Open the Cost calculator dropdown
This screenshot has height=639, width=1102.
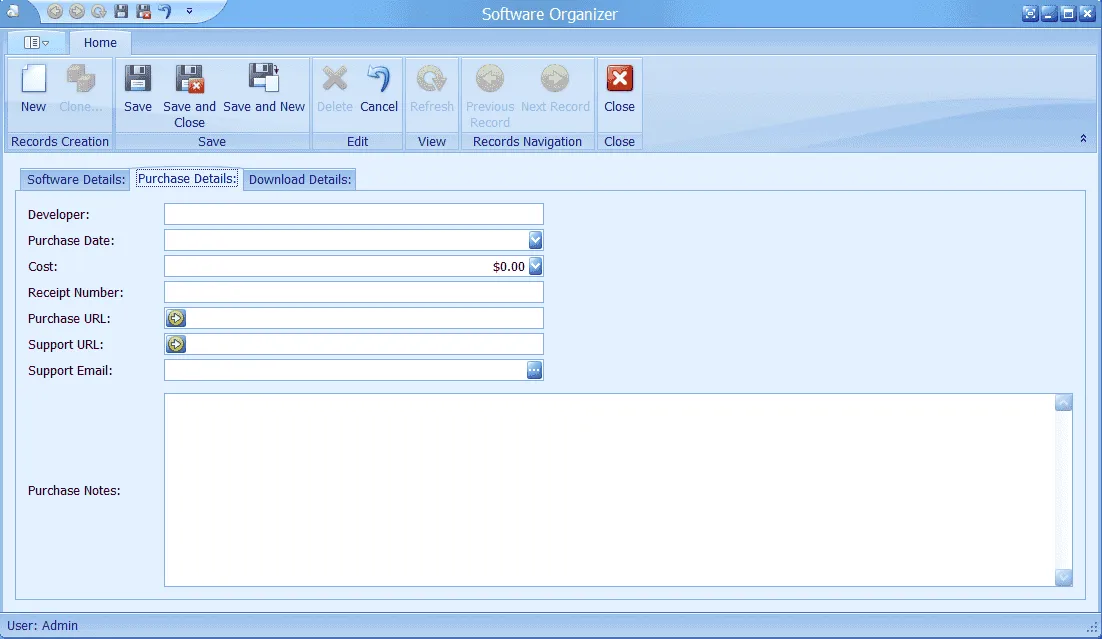[535, 266]
